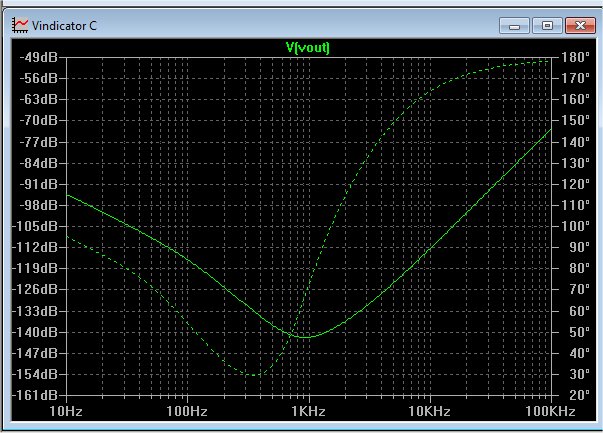Image resolution: width=603 pixels, height=433 pixels.
Task: Click the -140dB magnitude axis label
Action: pyautogui.click(x=35, y=332)
